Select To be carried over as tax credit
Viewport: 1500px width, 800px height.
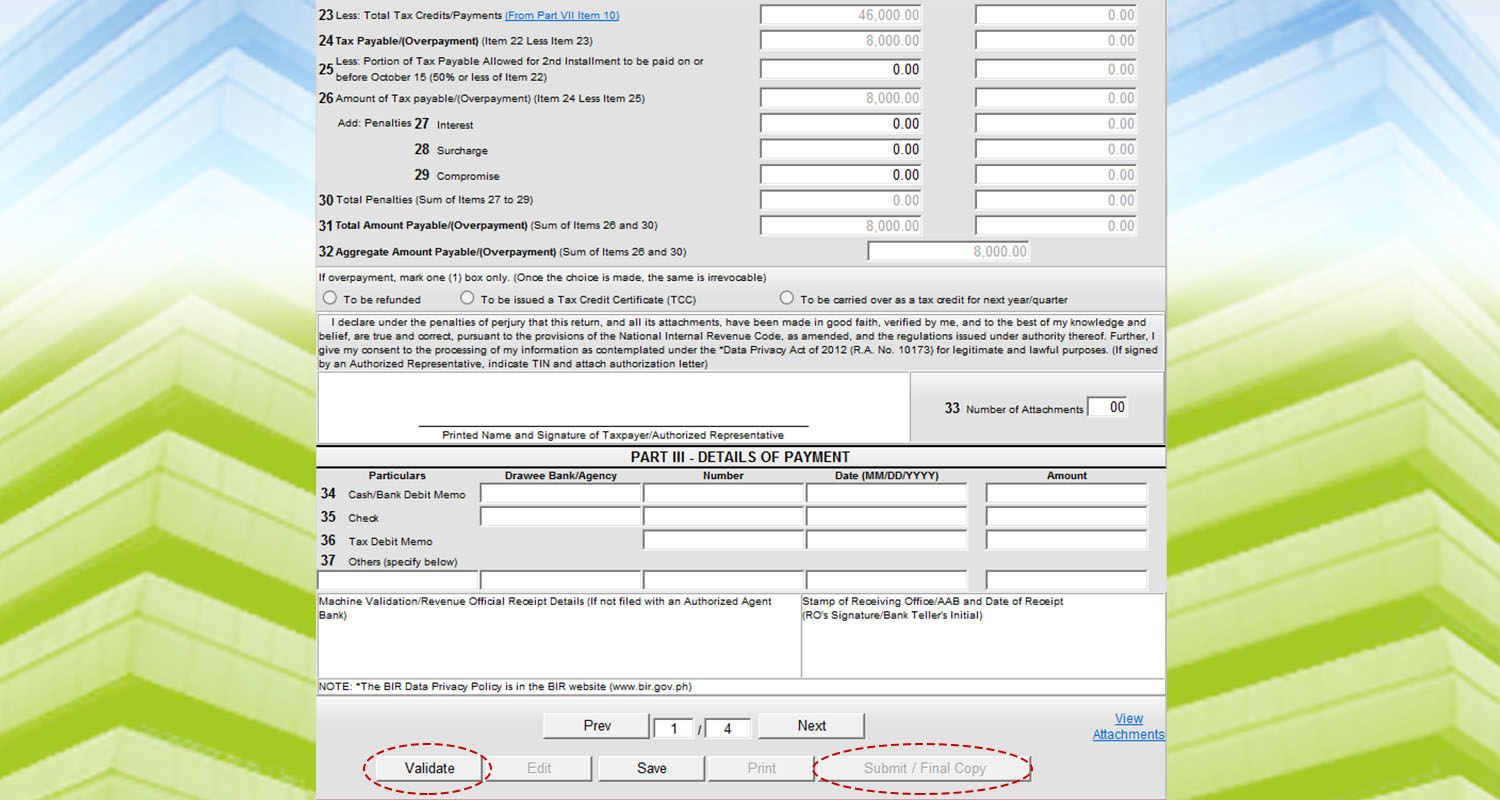(787, 298)
